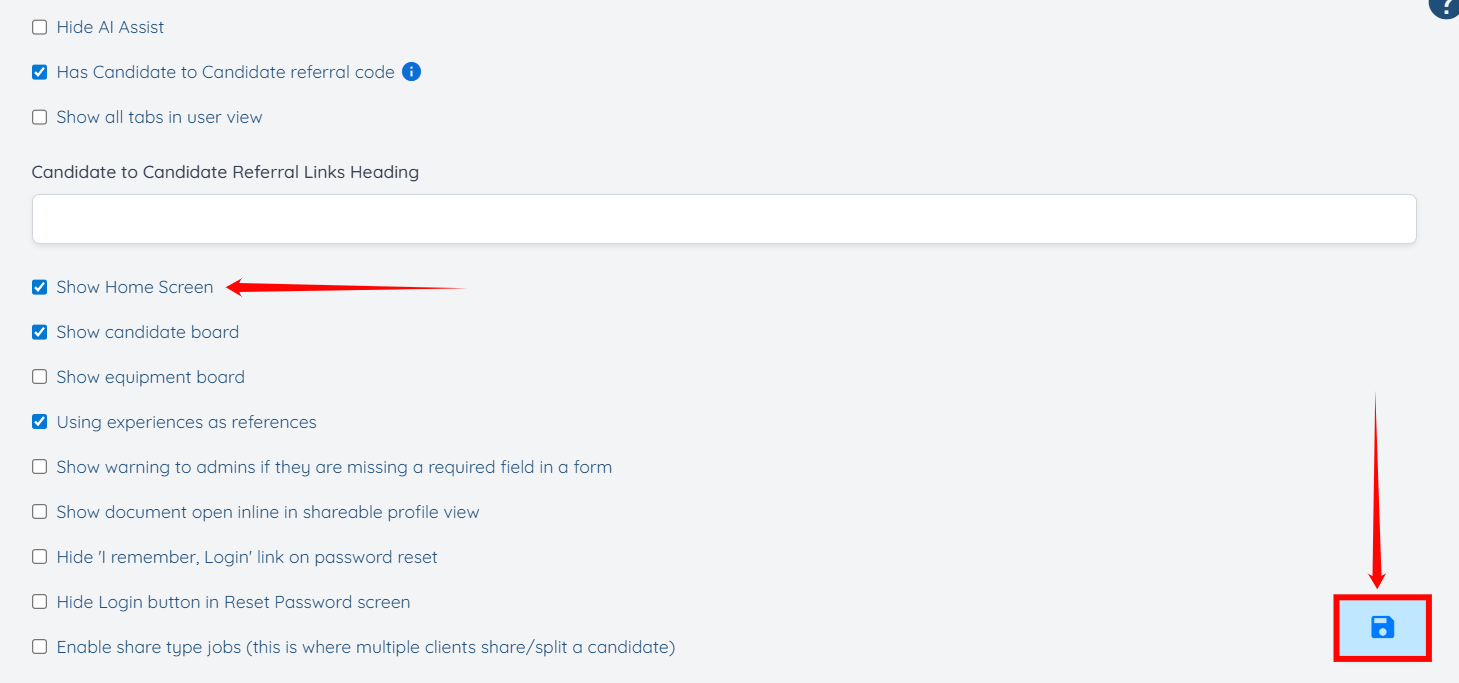Uncheck Using experiences as references
This screenshot has width=1459, height=683.
coord(40,422)
